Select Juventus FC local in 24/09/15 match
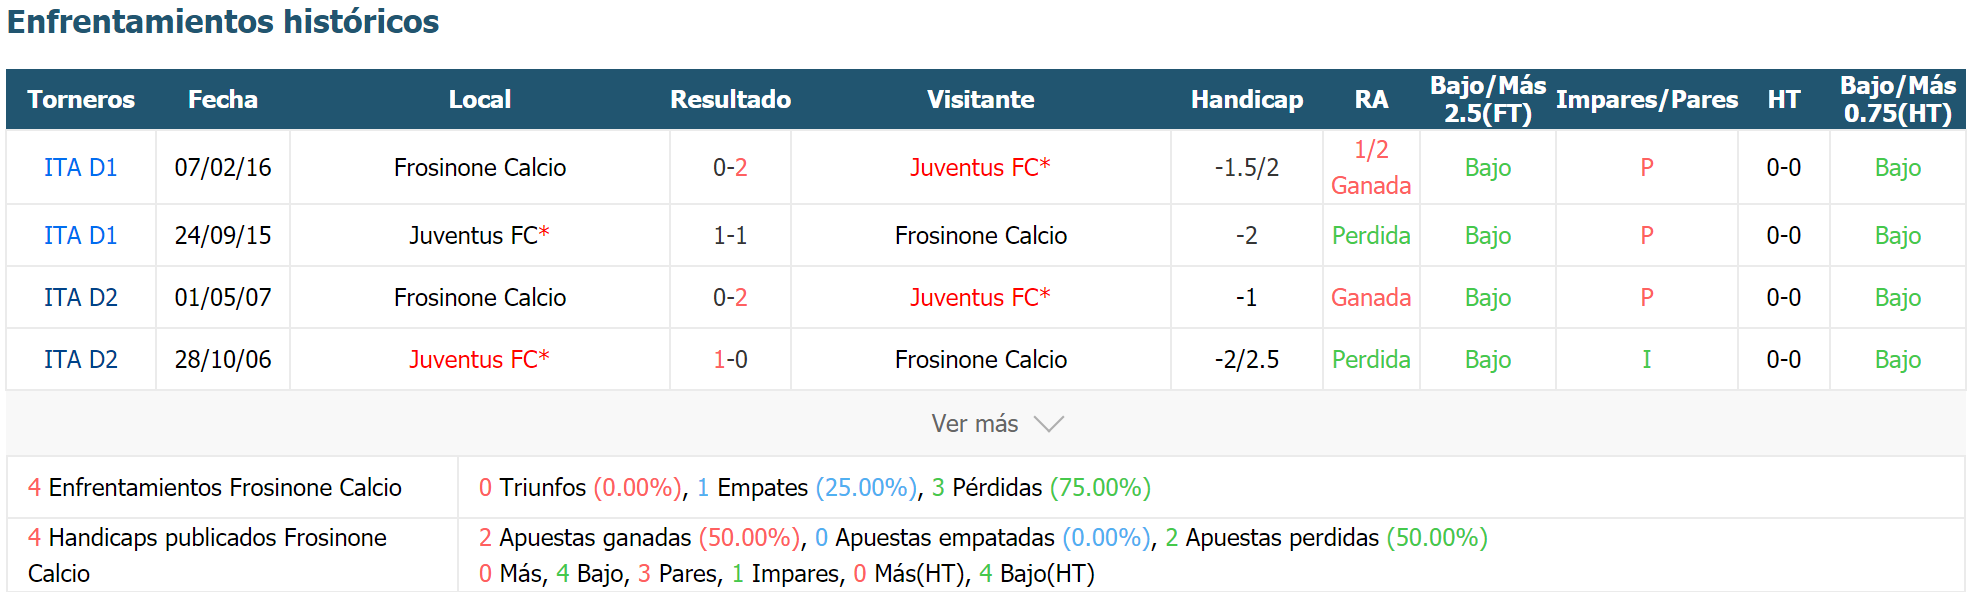 coord(479,235)
